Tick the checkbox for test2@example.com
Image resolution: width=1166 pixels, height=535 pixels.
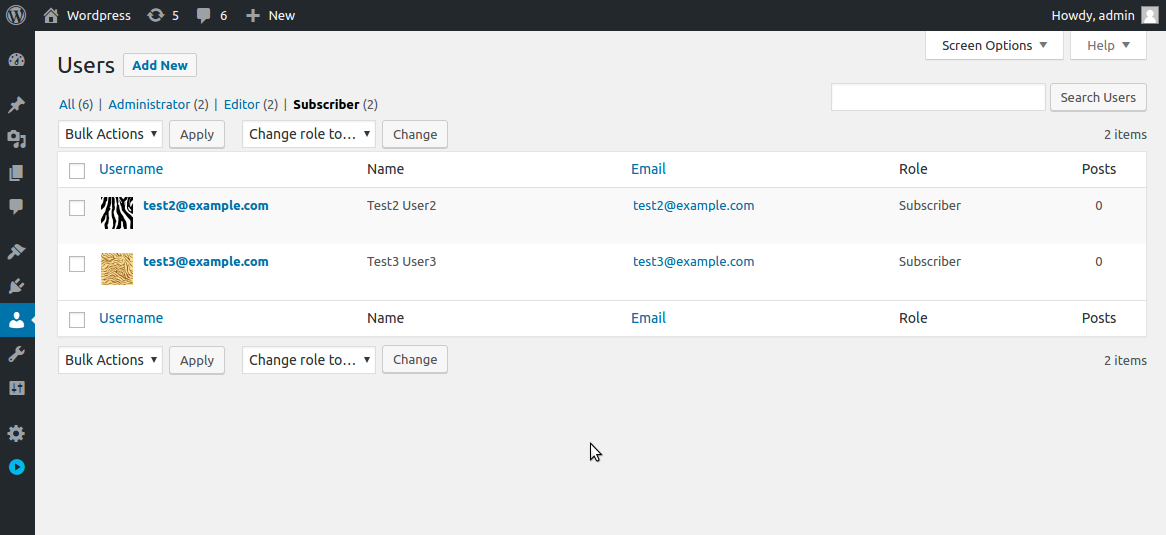point(77,208)
